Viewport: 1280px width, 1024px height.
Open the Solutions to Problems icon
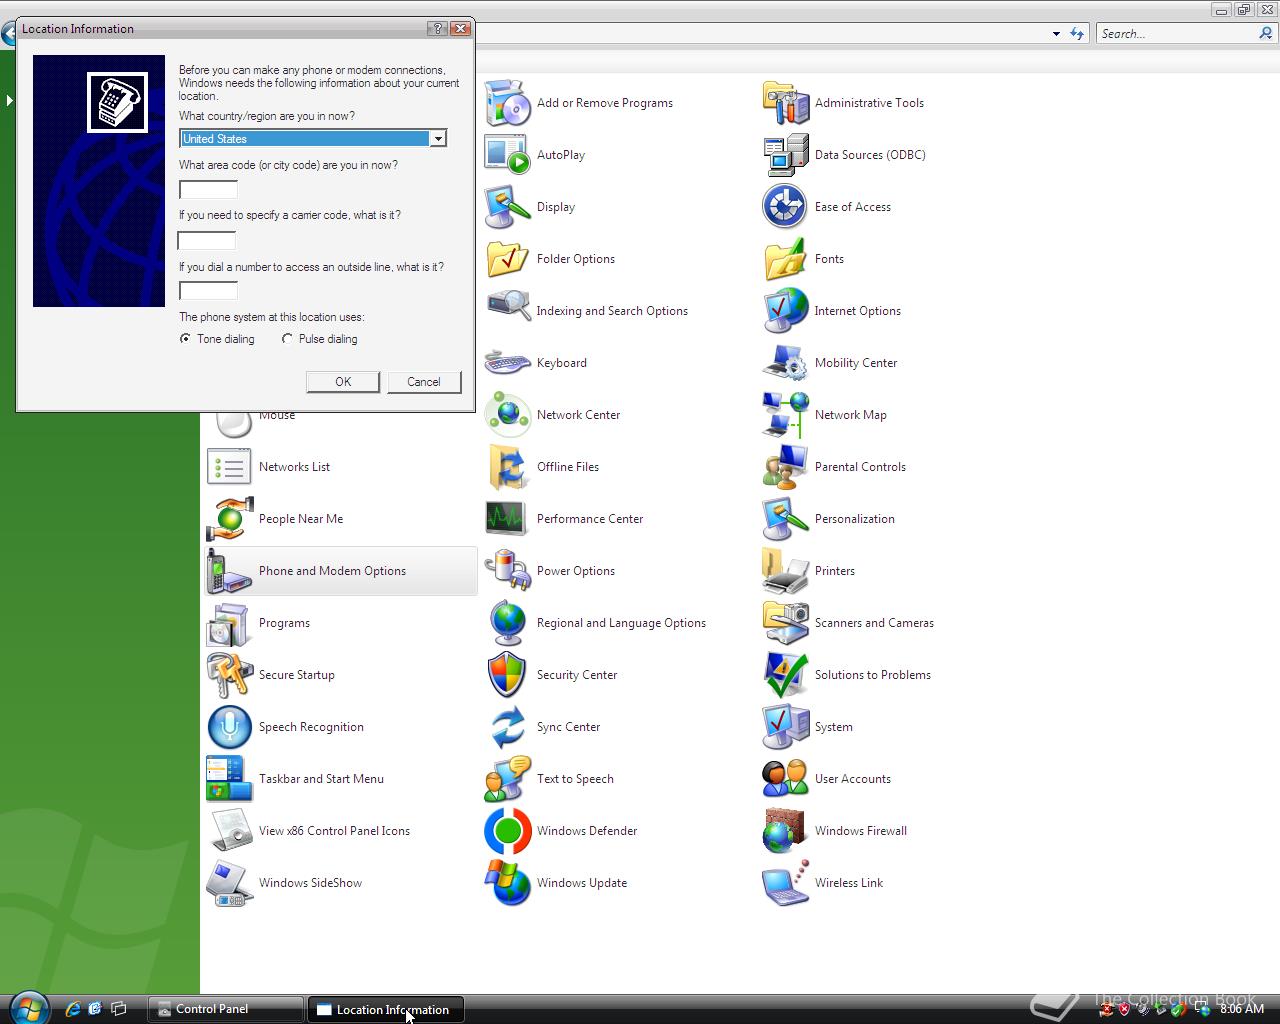click(x=786, y=675)
